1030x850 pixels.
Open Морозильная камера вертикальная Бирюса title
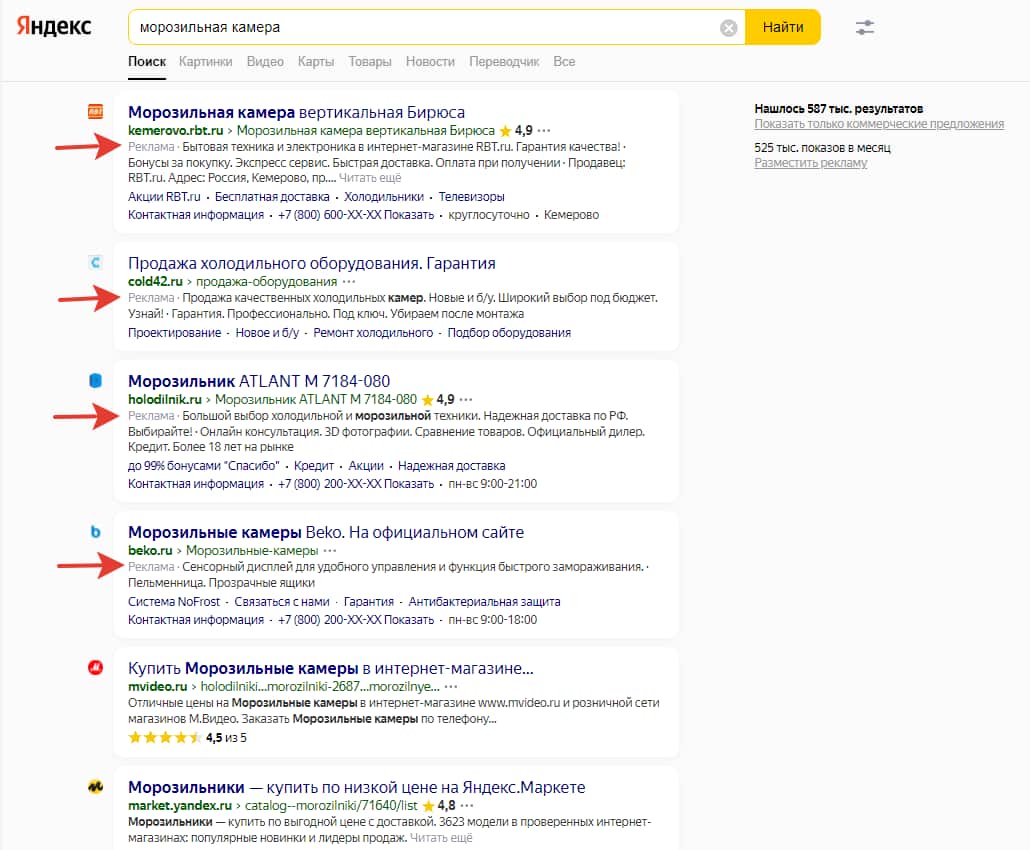tap(296, 112)
